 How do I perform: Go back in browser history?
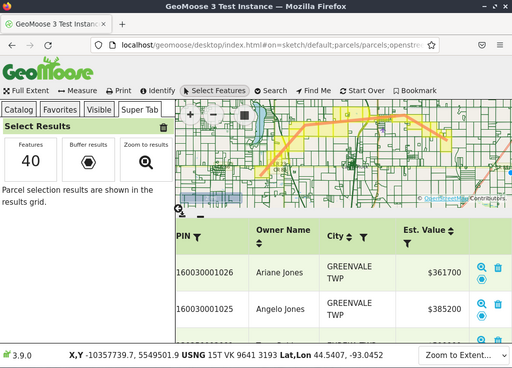click(12, 45)
